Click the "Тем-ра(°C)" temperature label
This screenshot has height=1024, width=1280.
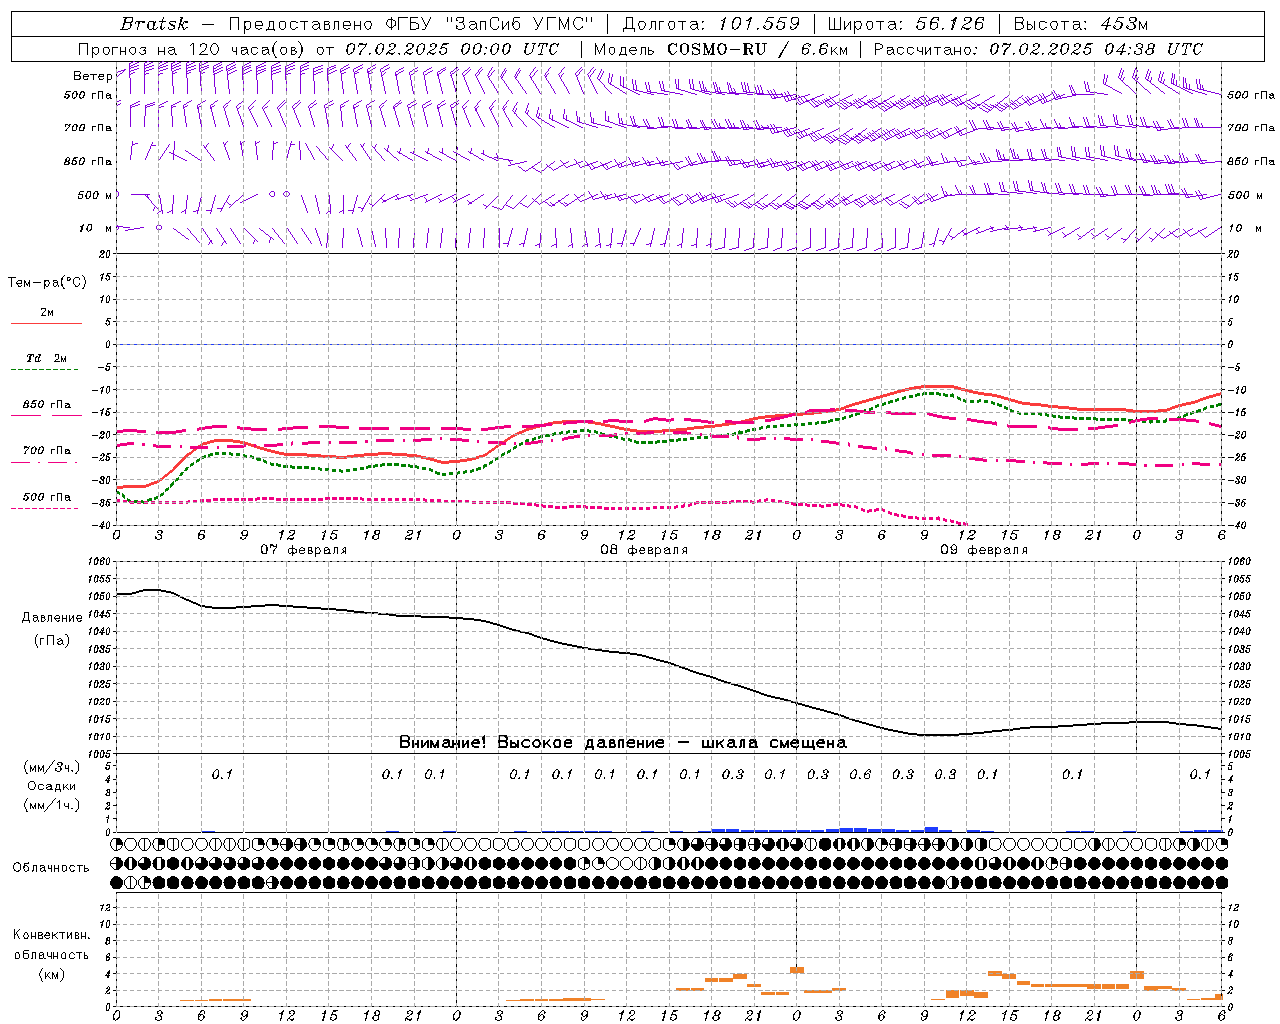(x=47, y=283)
